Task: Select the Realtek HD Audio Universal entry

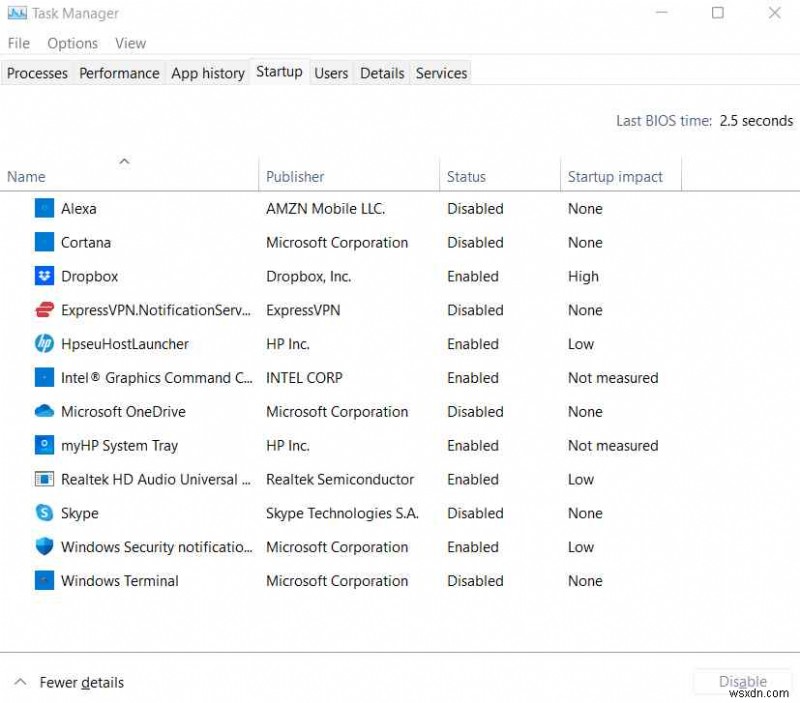Action: coord(156,479)
